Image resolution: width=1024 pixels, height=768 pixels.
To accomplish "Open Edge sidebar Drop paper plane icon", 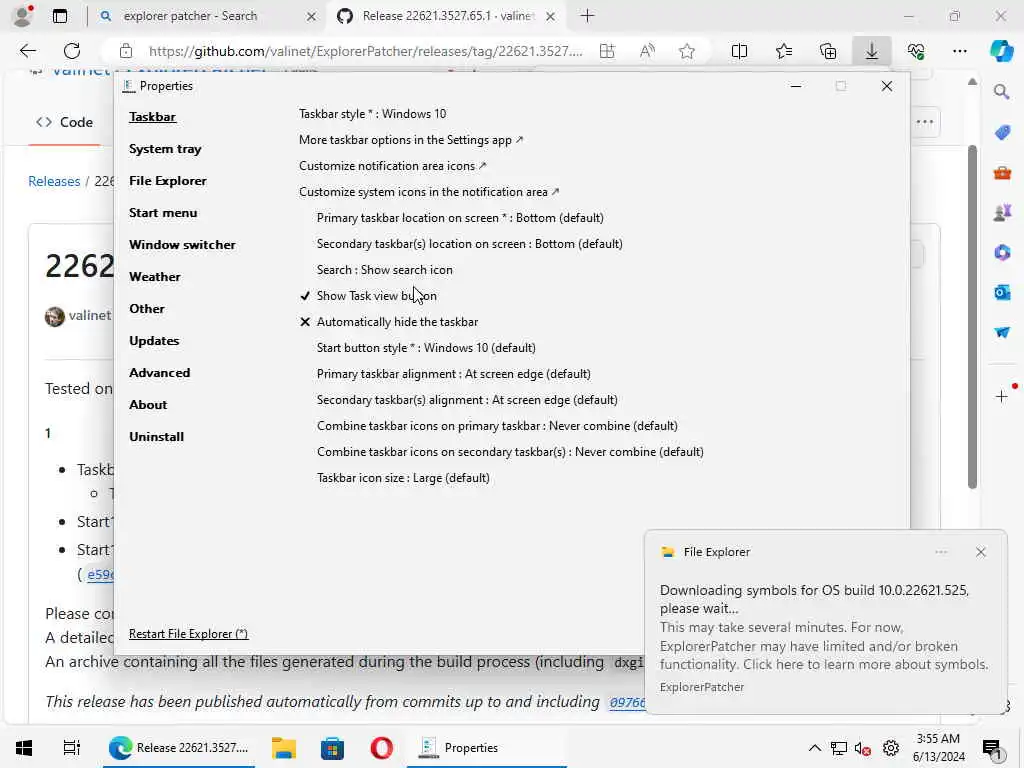I will point(1002,332).
